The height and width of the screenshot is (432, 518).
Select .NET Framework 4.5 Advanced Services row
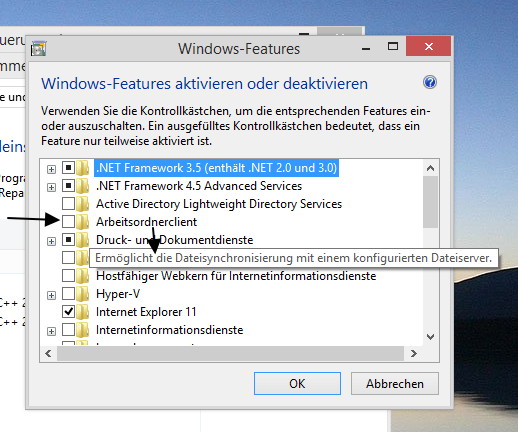pyautogui.click(x=199, y=186)
